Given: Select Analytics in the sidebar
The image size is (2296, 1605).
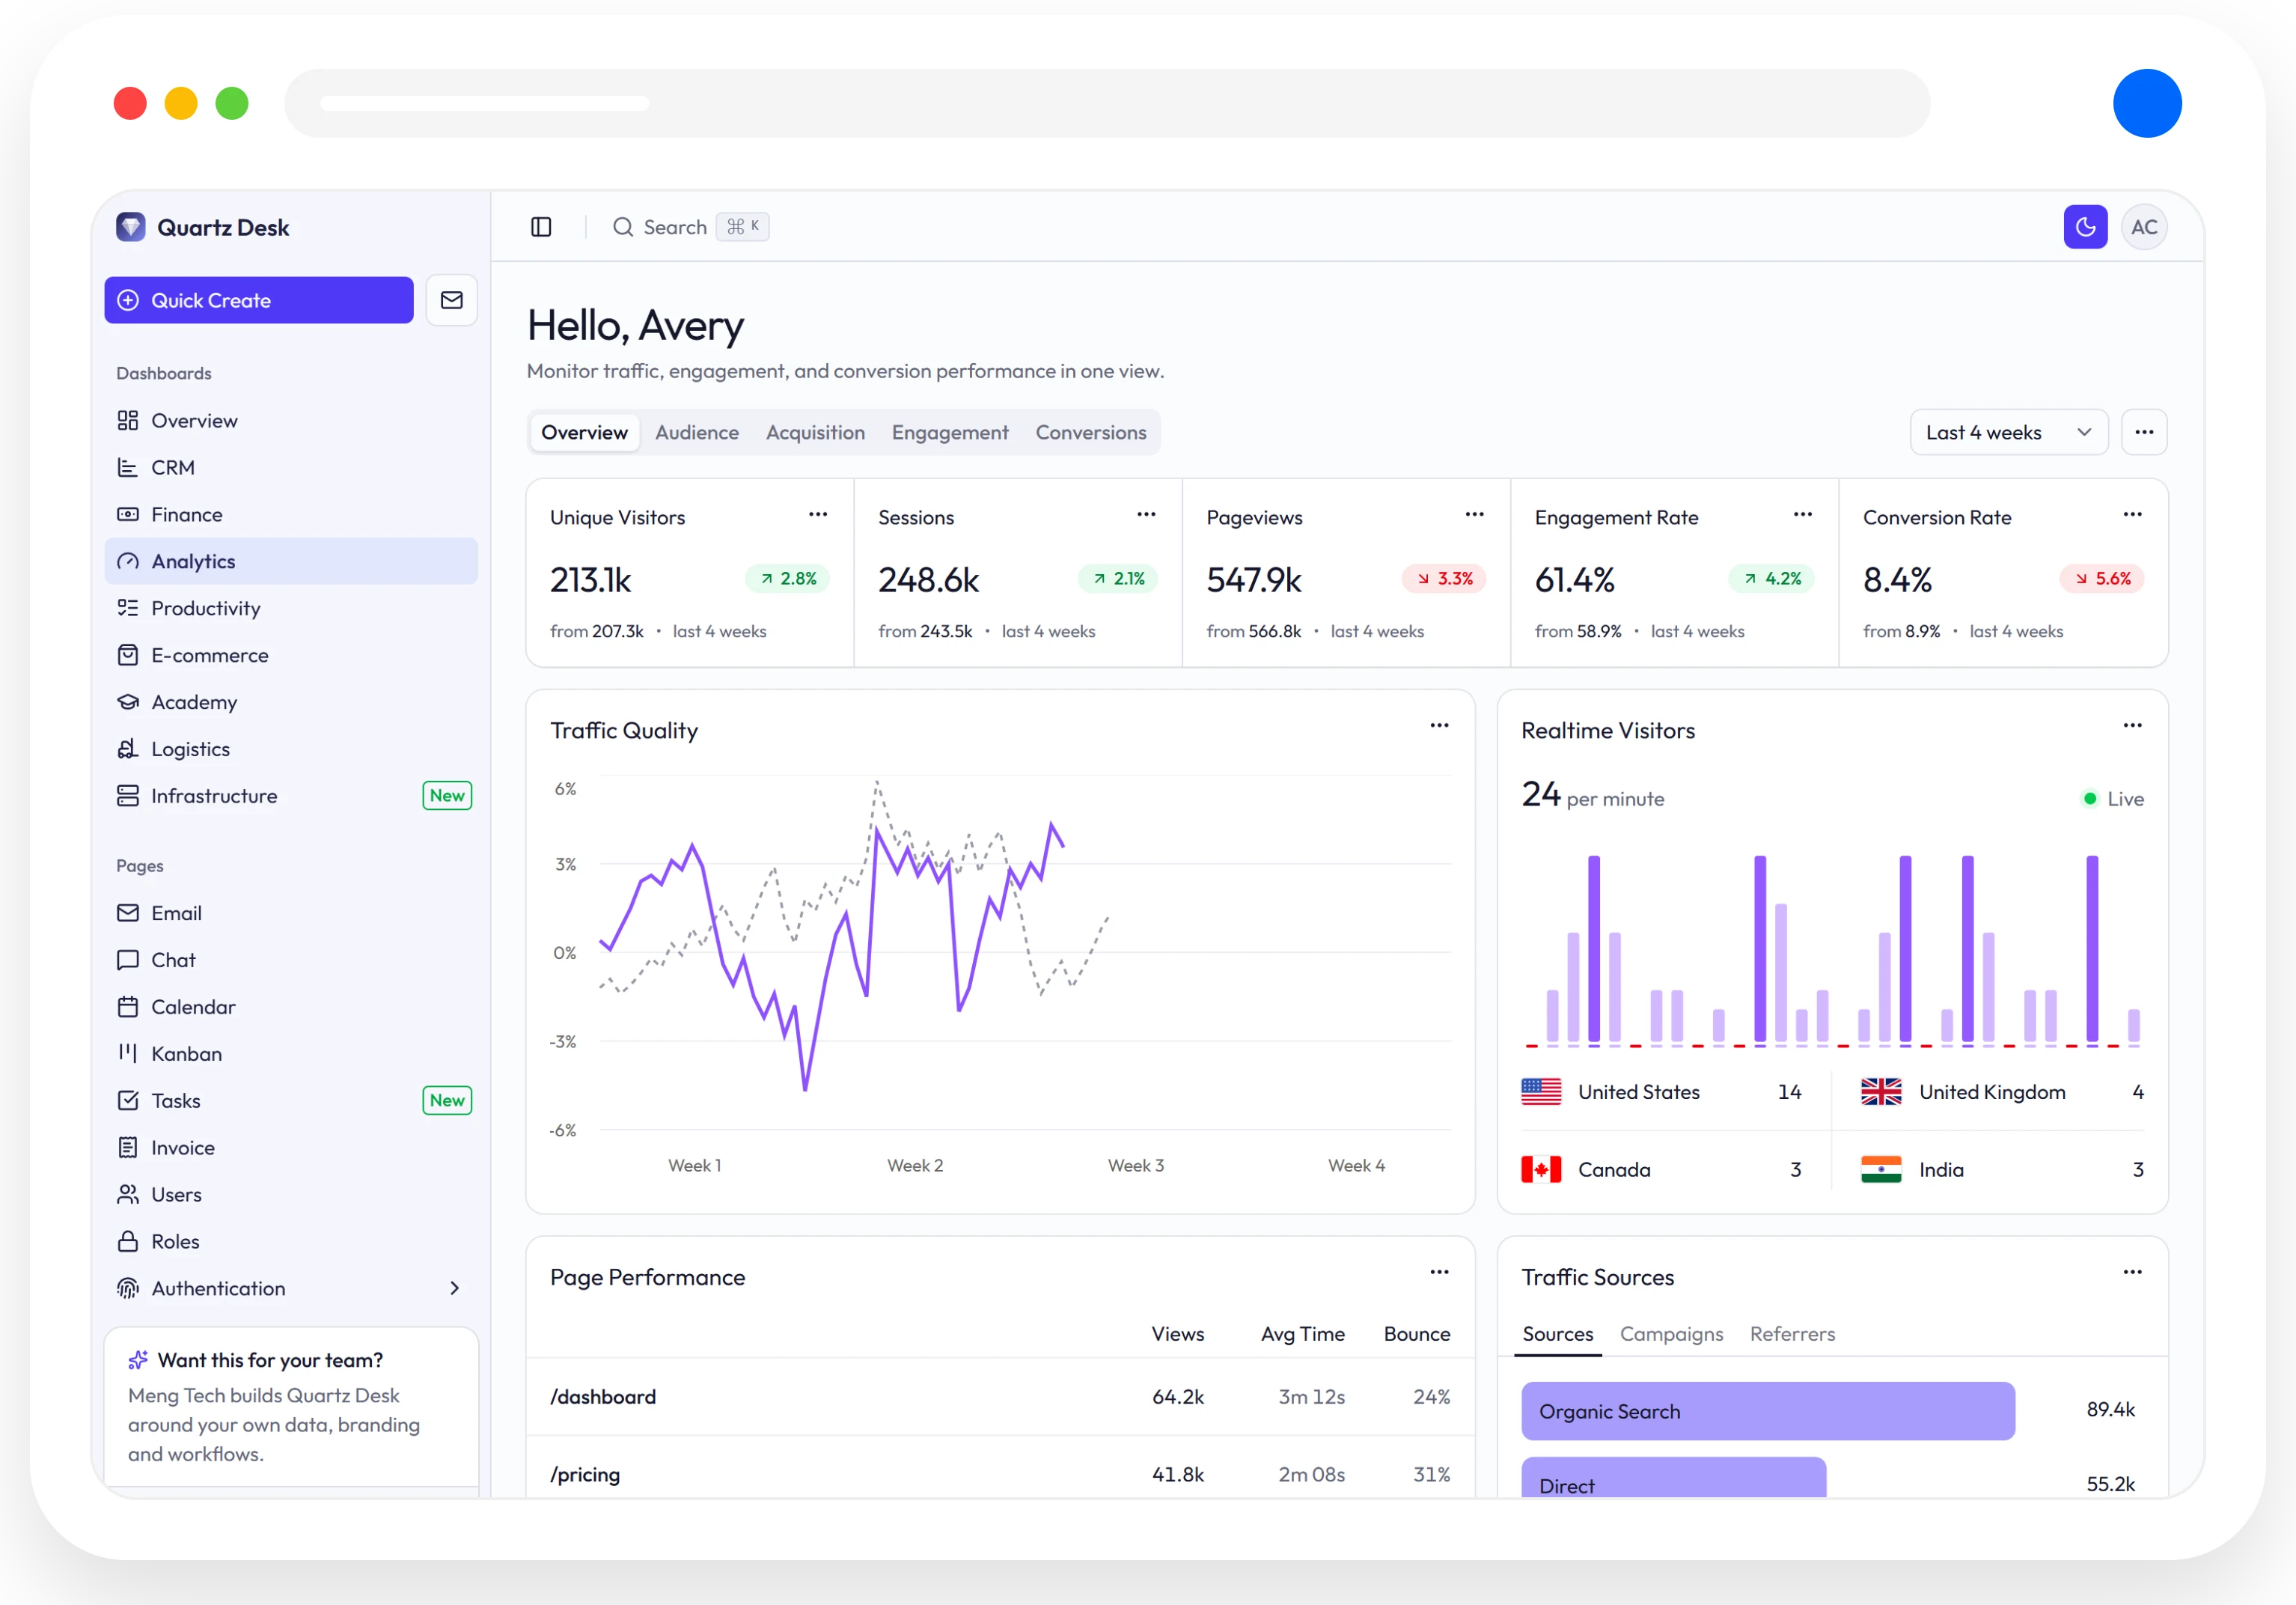Looking at the screenshot, I should 291,561.
